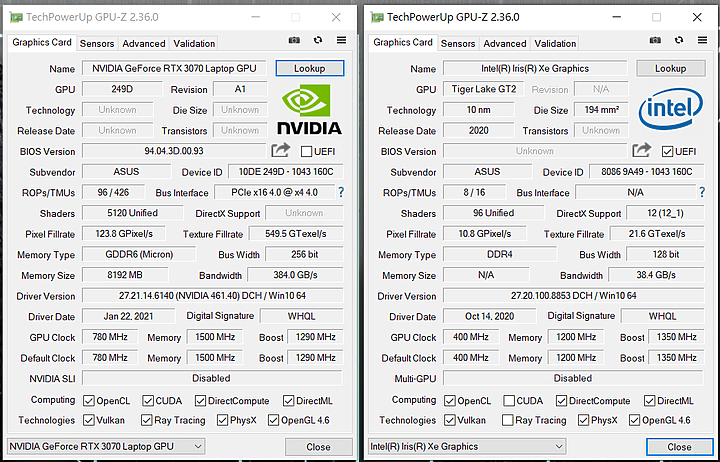Image resolution: width=720 pixels, height=462 pixels.
Task: Toggle OpenGL 4.6 checkbox in Intel window
Action: click(x=634, y=420)
